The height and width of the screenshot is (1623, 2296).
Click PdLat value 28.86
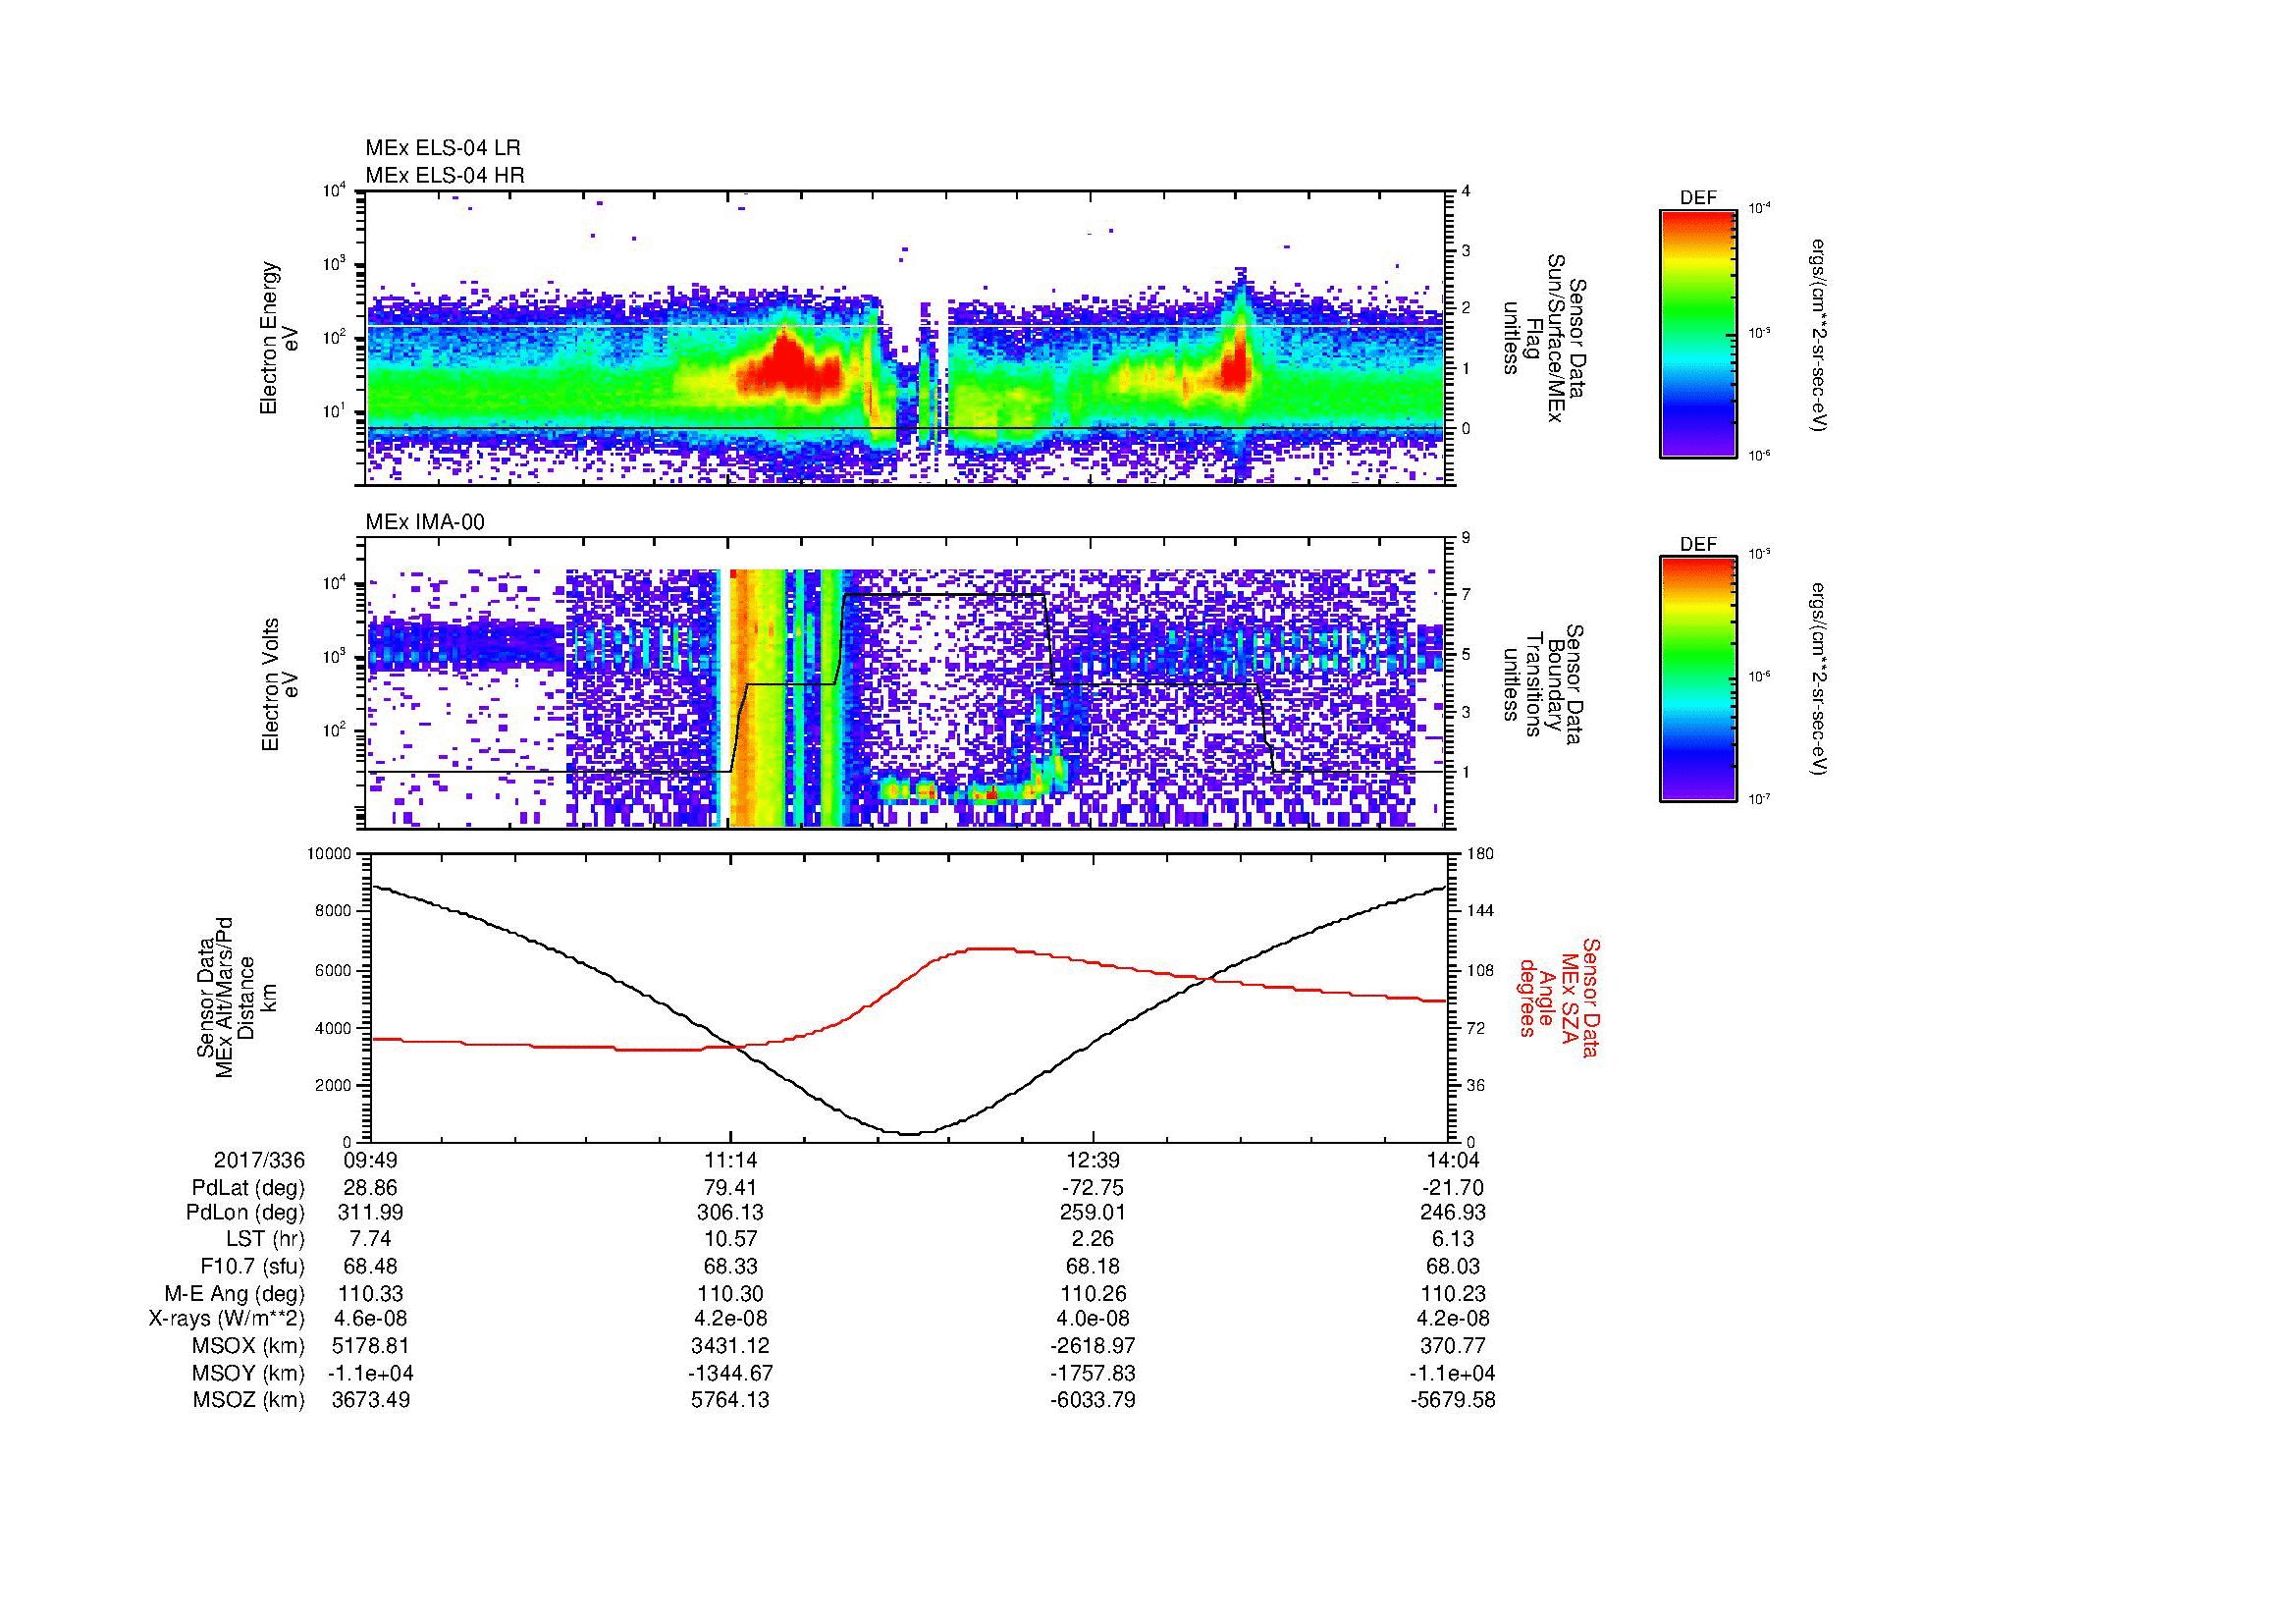[370, 1188]
